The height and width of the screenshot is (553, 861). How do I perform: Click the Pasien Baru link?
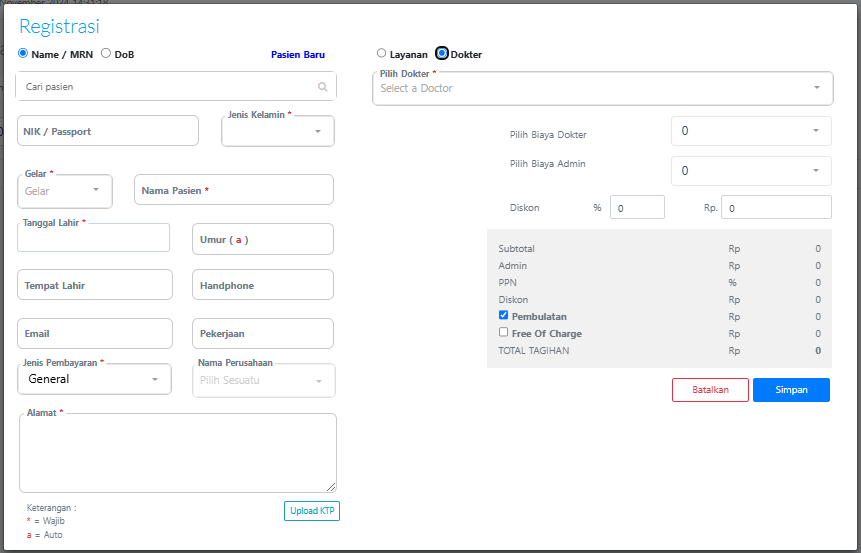pos(297,55)
